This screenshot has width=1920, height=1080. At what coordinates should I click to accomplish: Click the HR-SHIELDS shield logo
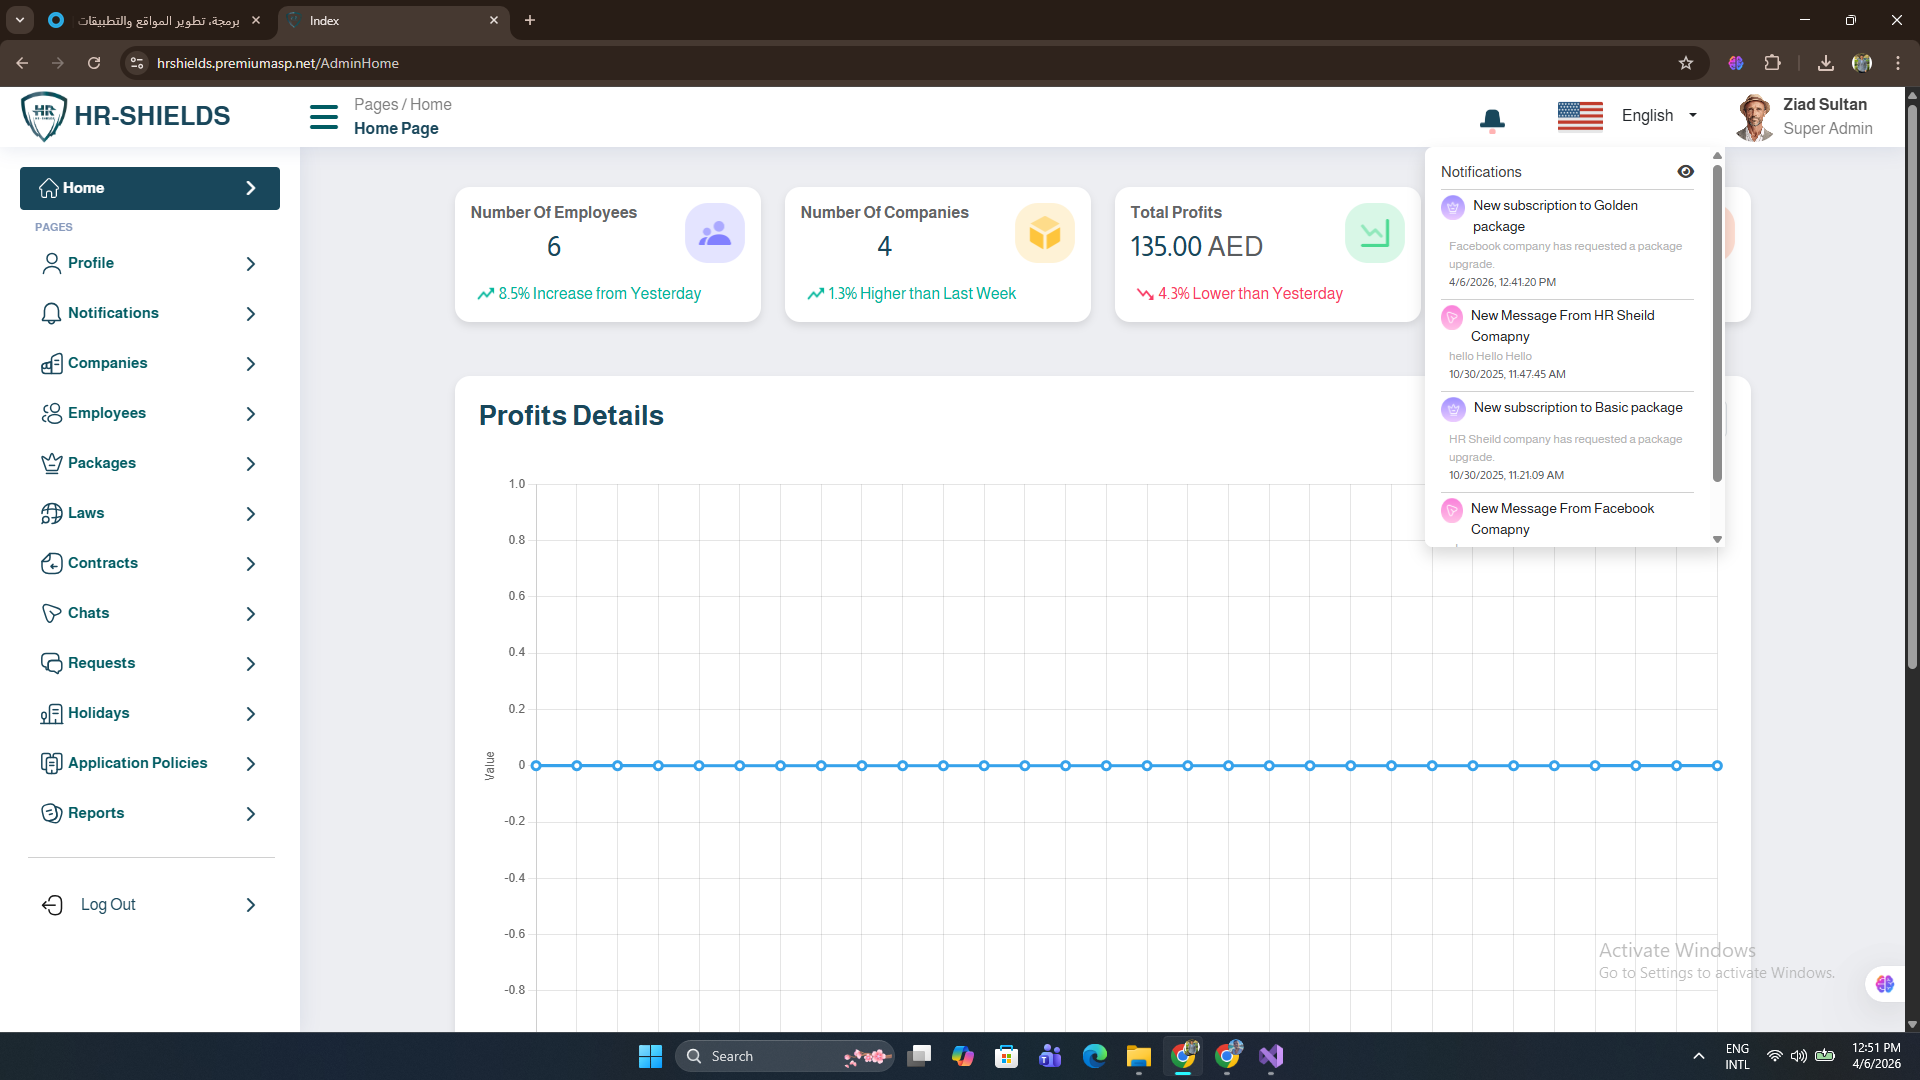click(x=44, y=116)
